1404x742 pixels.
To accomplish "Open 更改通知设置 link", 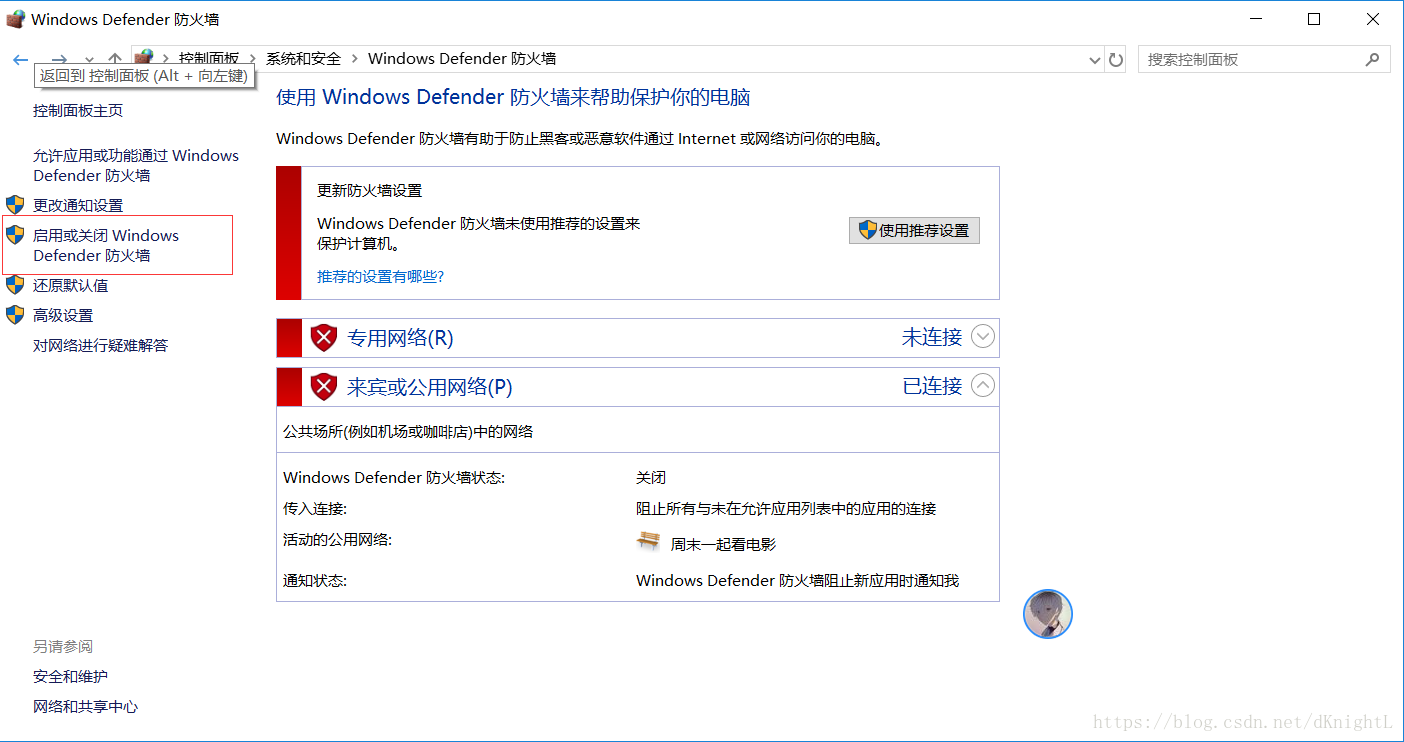I will pyautogui.click(x=78, y=205).
